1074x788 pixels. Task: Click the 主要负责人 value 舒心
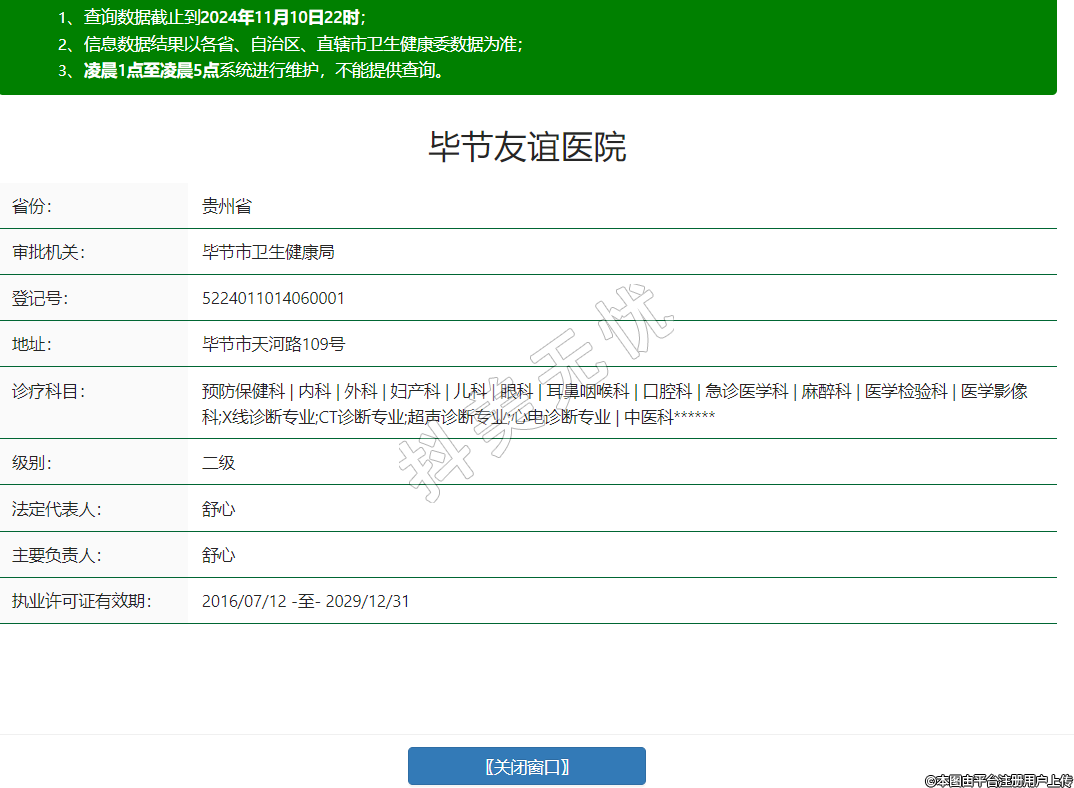(x=218, y=555)
